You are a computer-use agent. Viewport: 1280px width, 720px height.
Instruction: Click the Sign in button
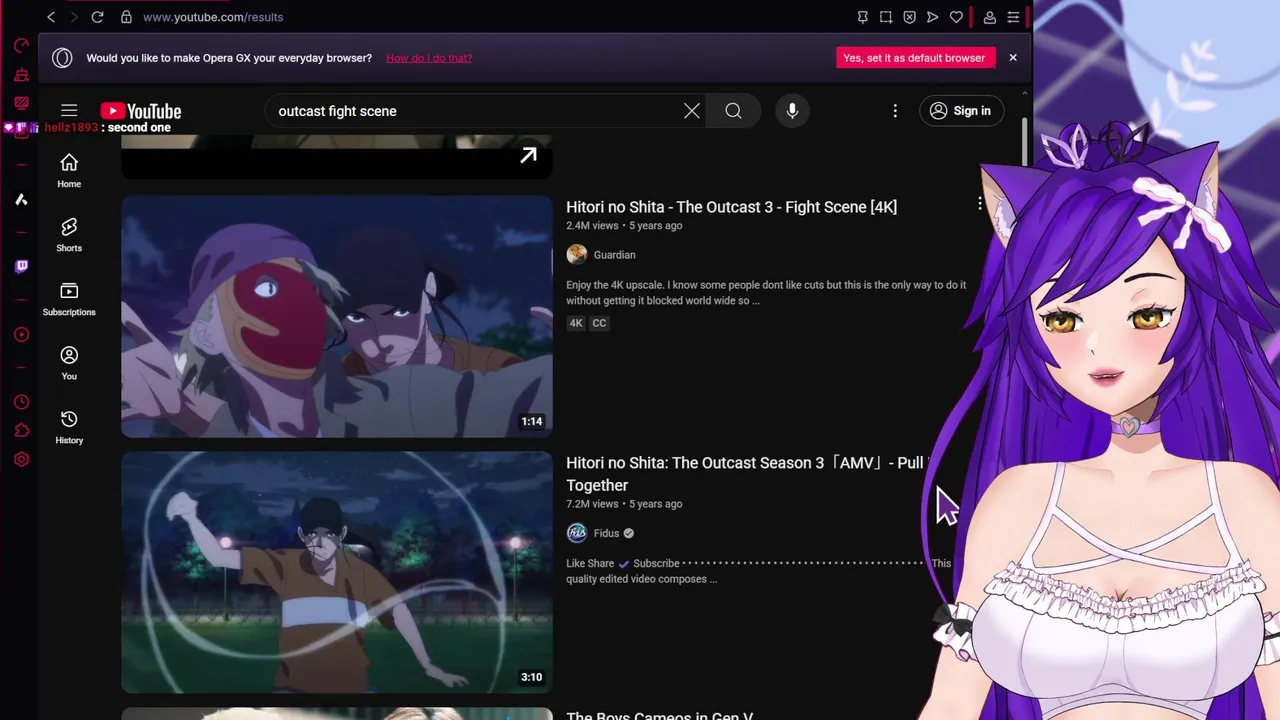960,111
